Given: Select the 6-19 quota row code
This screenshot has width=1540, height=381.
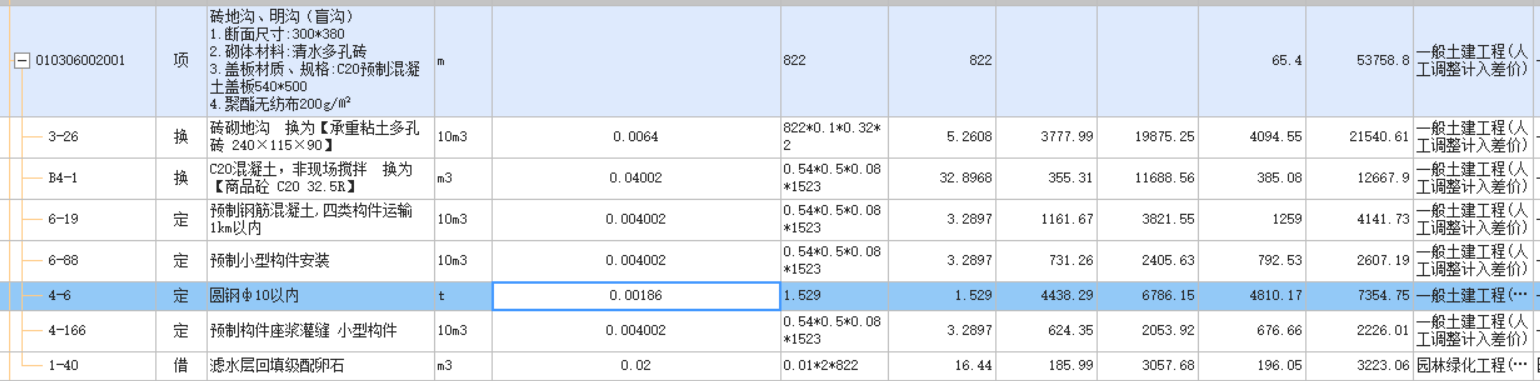Looking at the screenshot, I should tap(63, 219).
